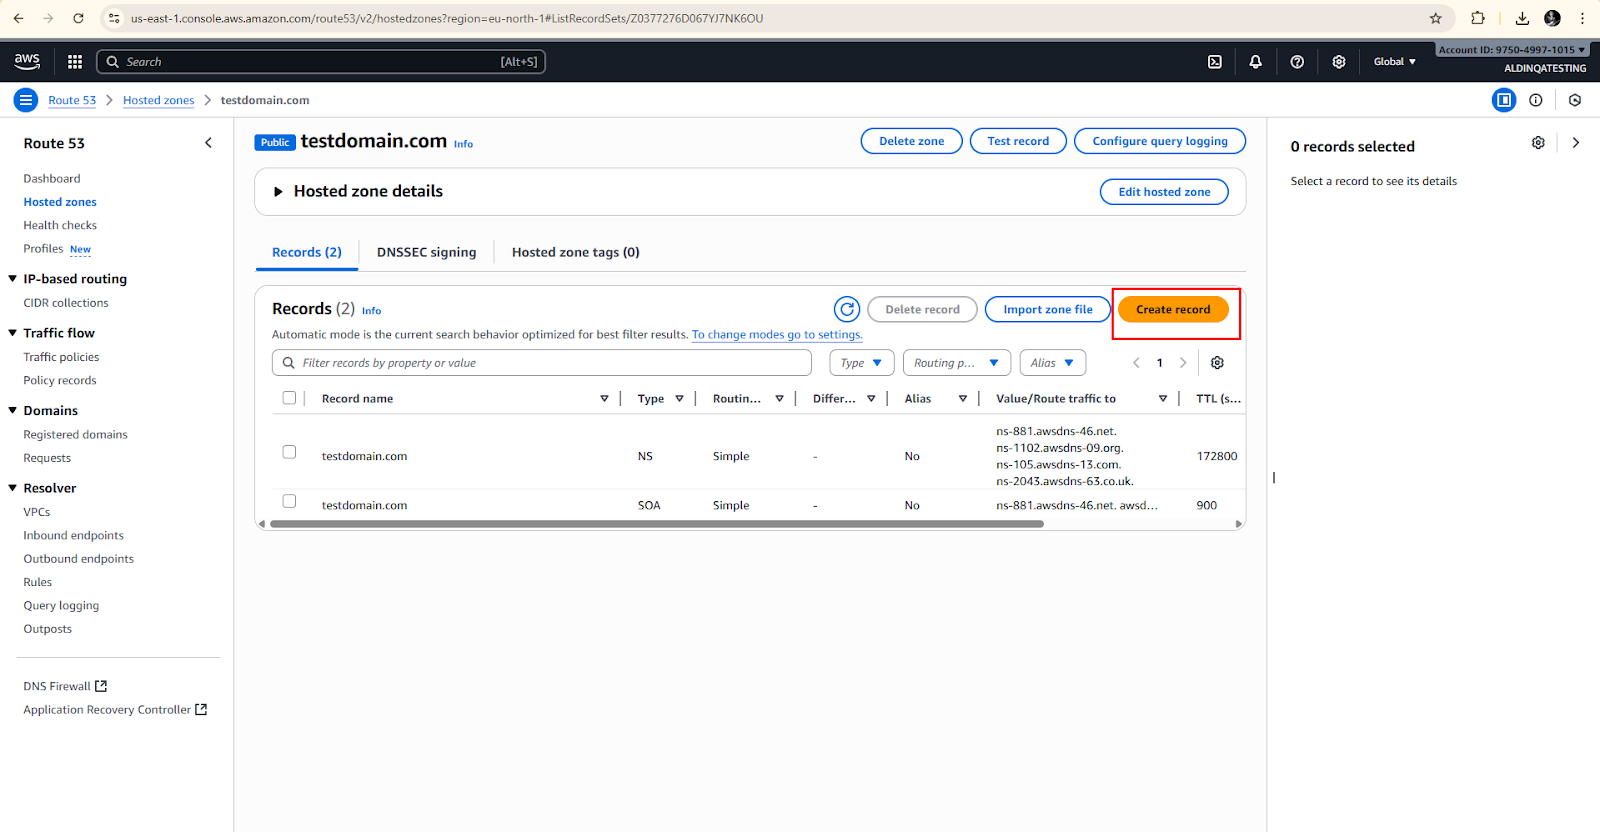Open the notifications bell
This screenshot has height=832, width=1600.
pyautogui.click(x=1255, y=62)
